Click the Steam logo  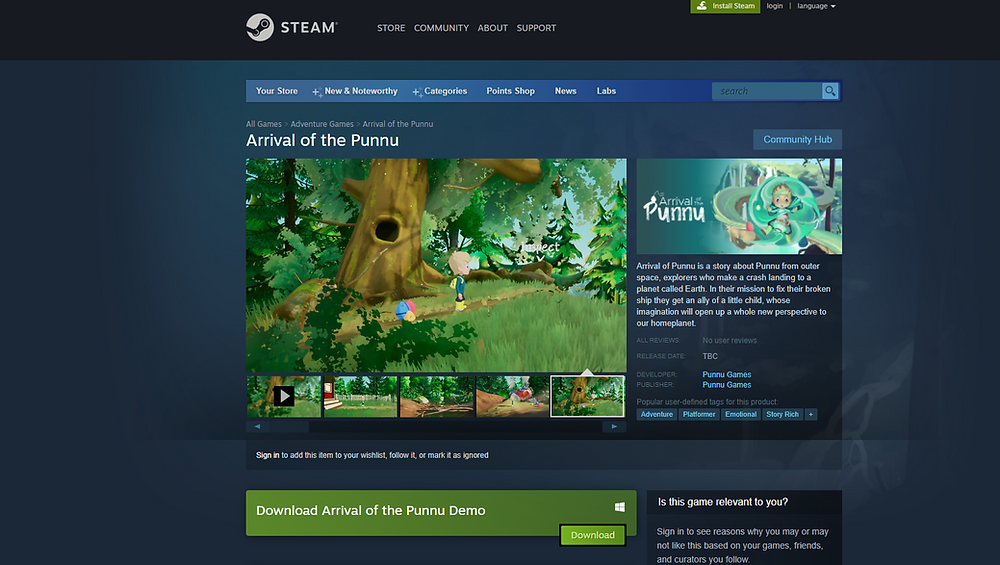(292, 27)
